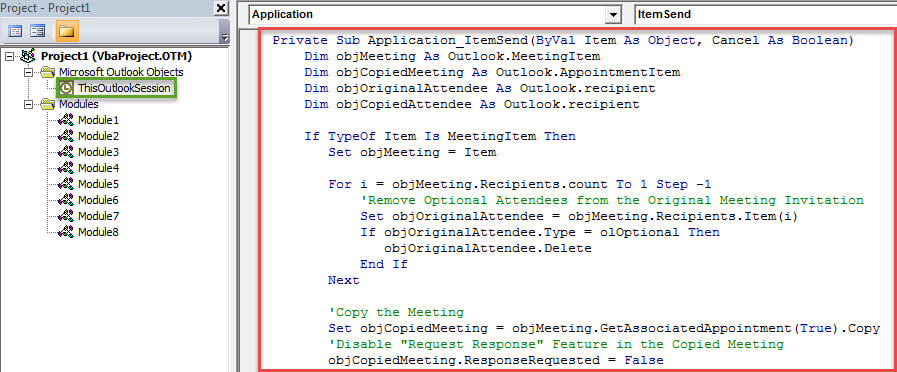This screenshot has width=897, height=372.
Task: Click the 'Set objMeeting = Item' line
Action: tap(412, 153)
